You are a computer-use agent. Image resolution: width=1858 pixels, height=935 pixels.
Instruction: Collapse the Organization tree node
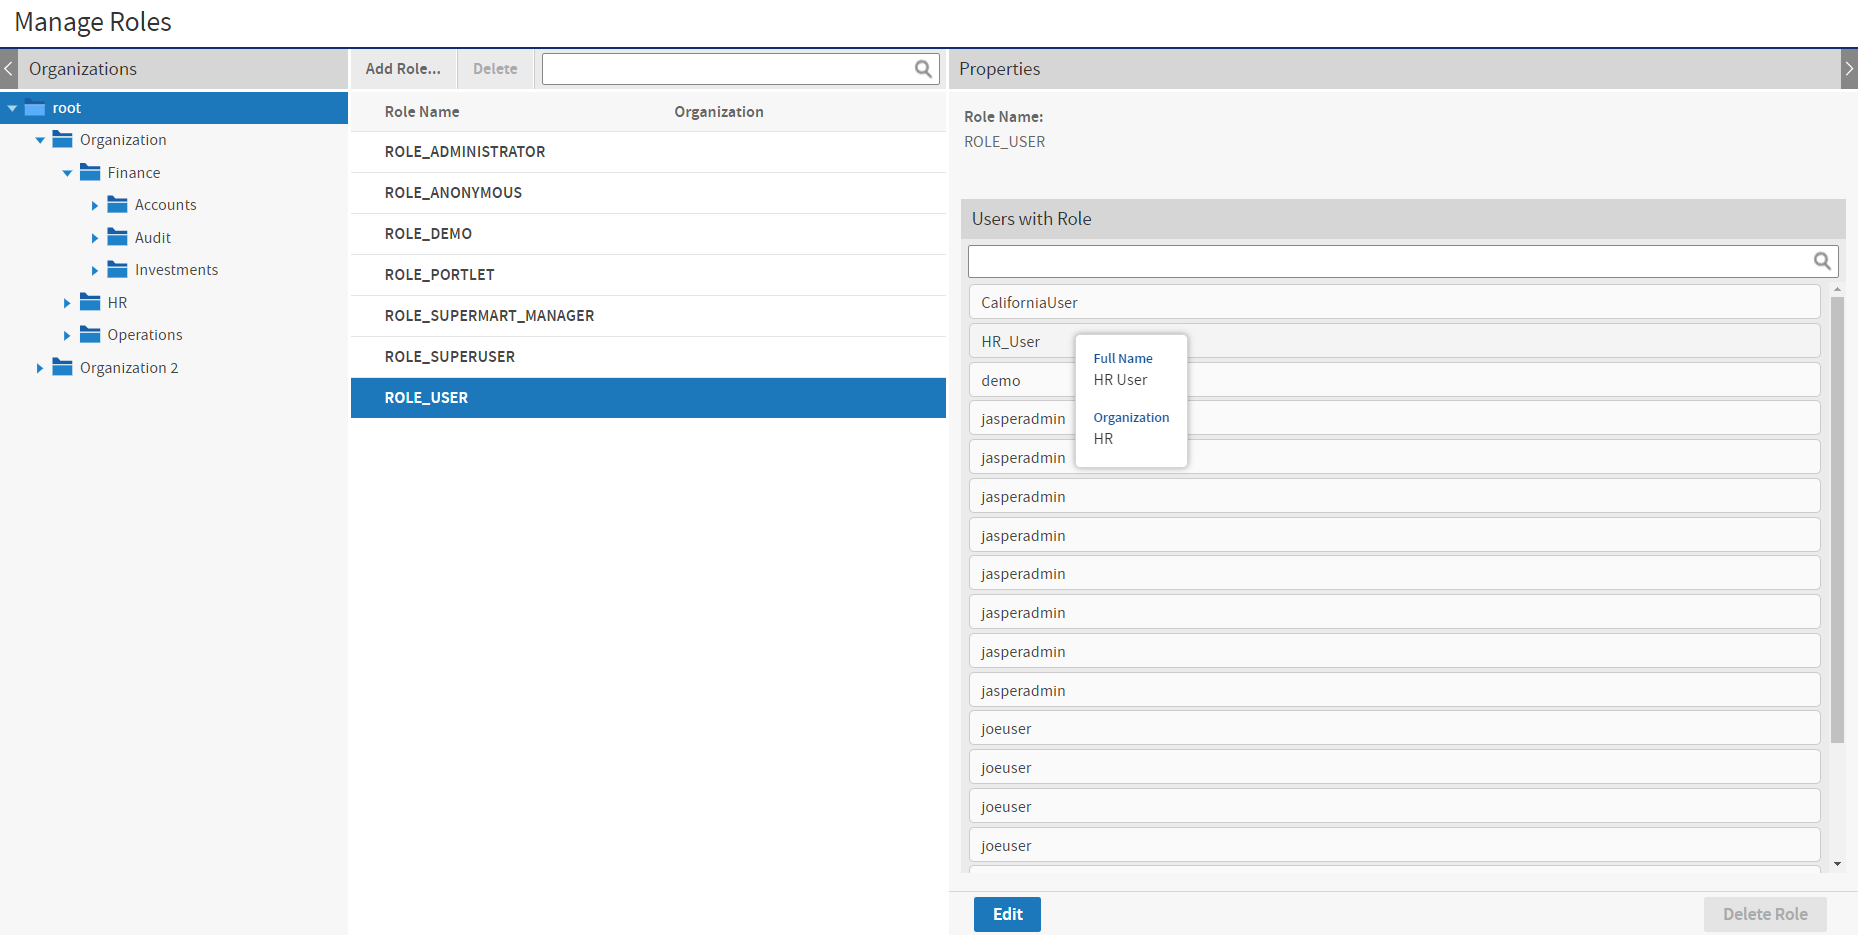(x=40, y=140)
